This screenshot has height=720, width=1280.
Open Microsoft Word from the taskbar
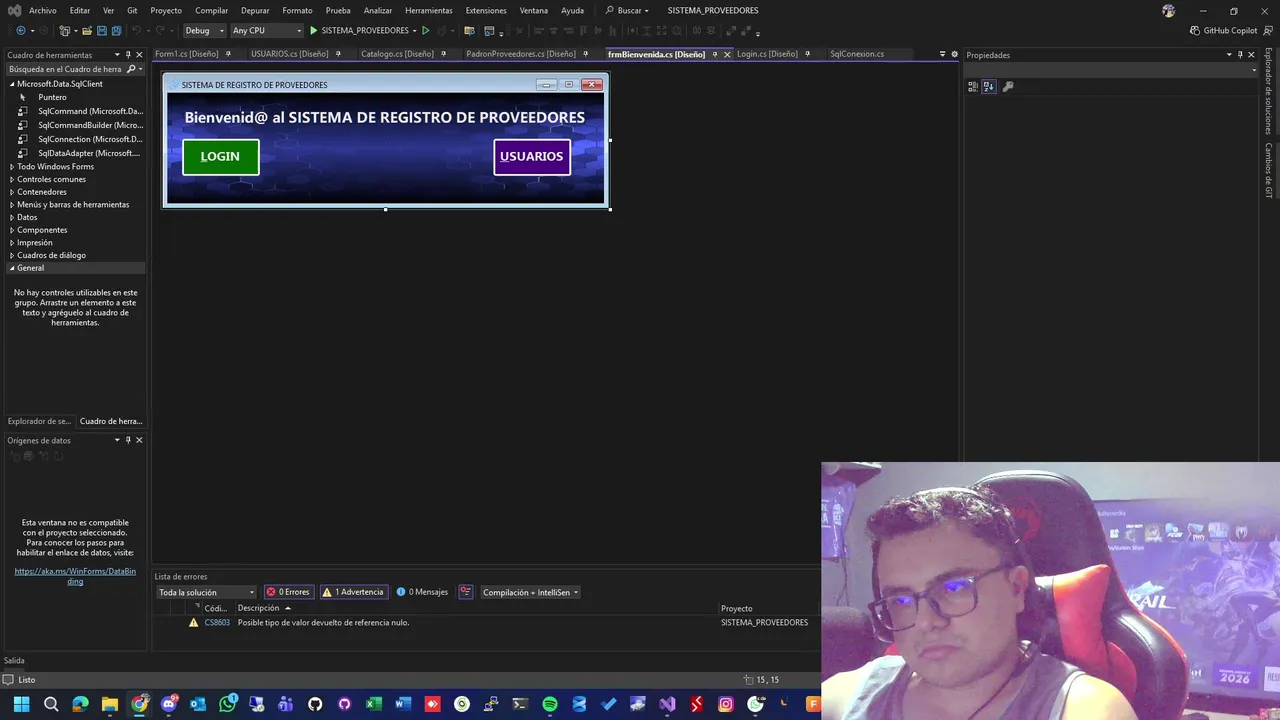[x=403, y=705]
